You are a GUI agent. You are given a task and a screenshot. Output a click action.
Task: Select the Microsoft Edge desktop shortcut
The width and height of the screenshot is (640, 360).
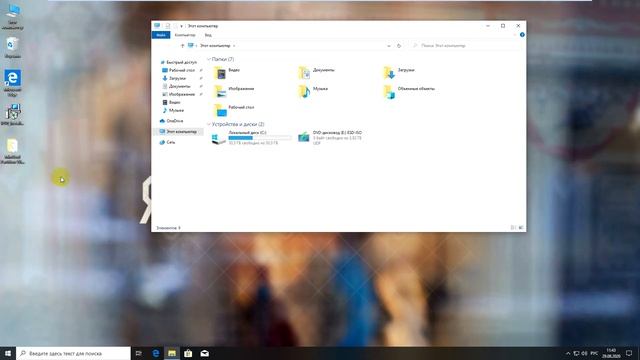coord(13,83)
